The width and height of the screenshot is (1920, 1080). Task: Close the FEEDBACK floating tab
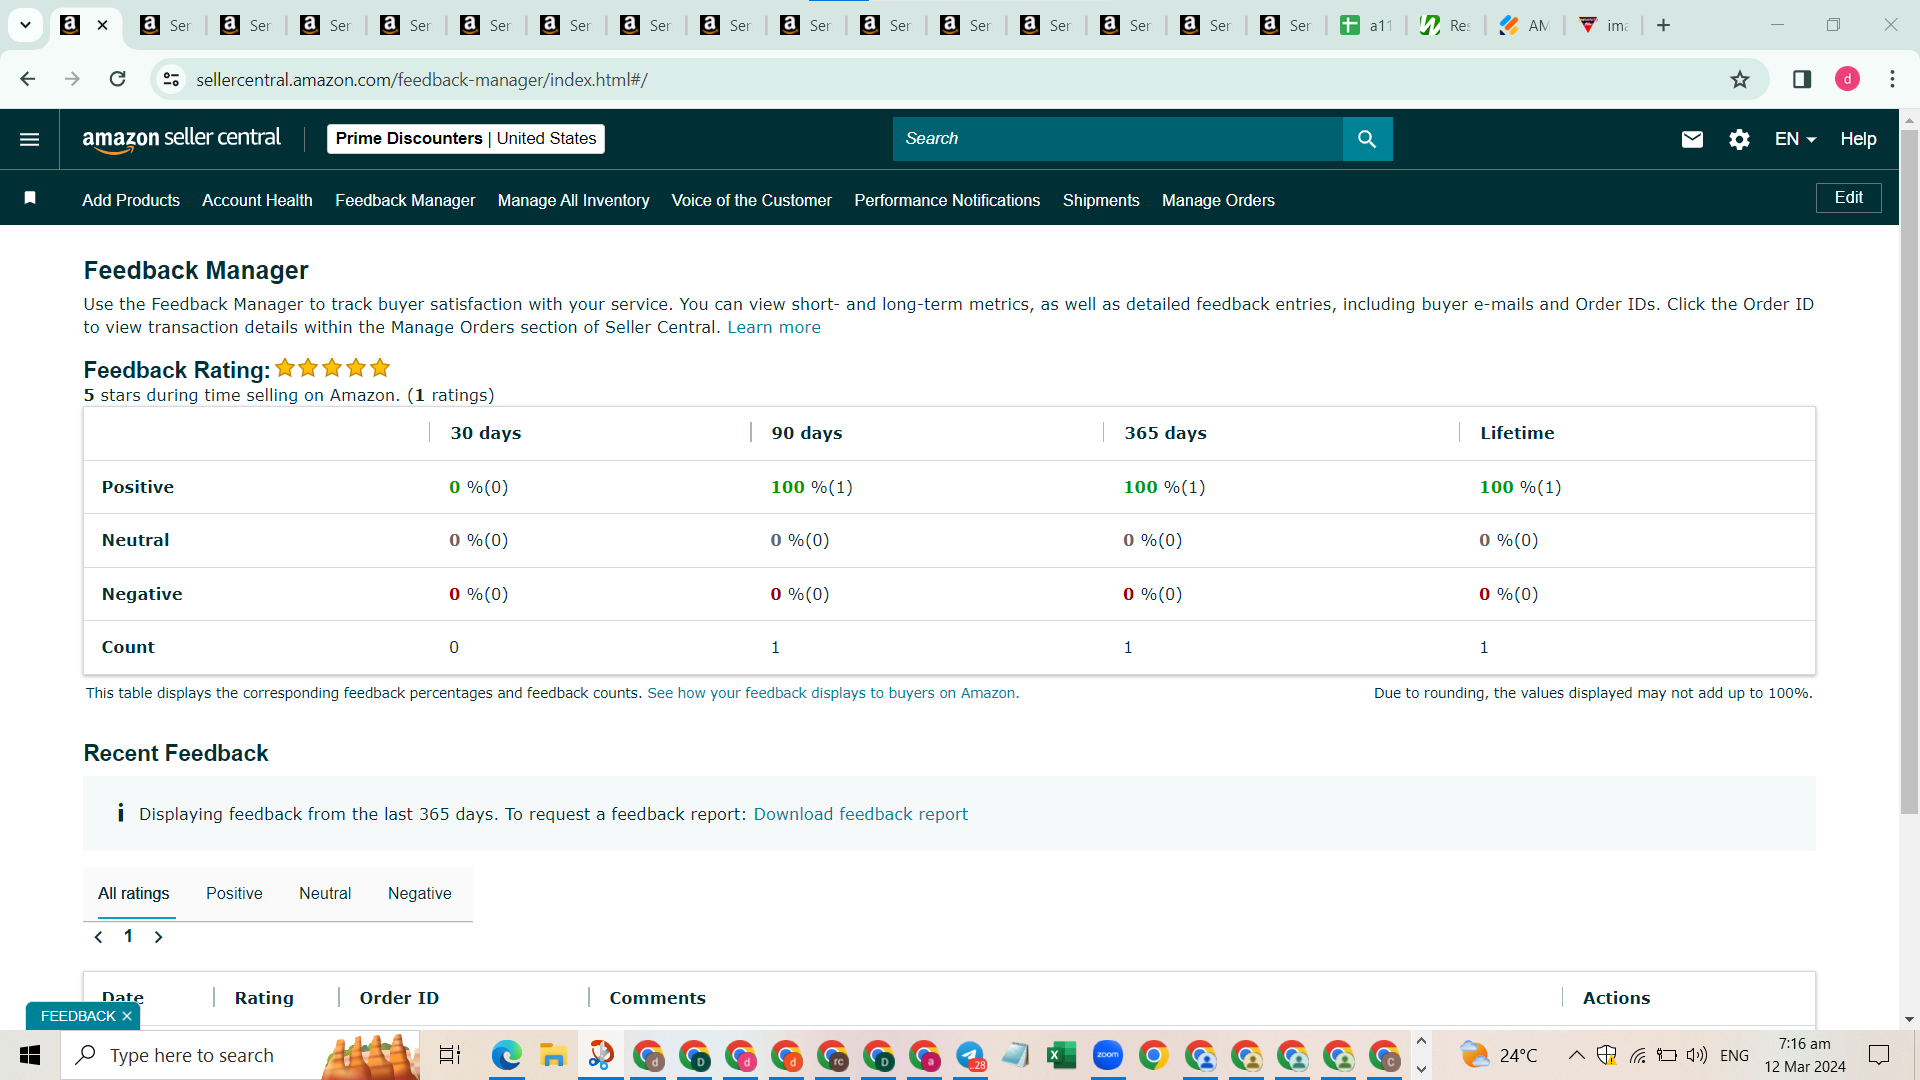click(127, 1016)
